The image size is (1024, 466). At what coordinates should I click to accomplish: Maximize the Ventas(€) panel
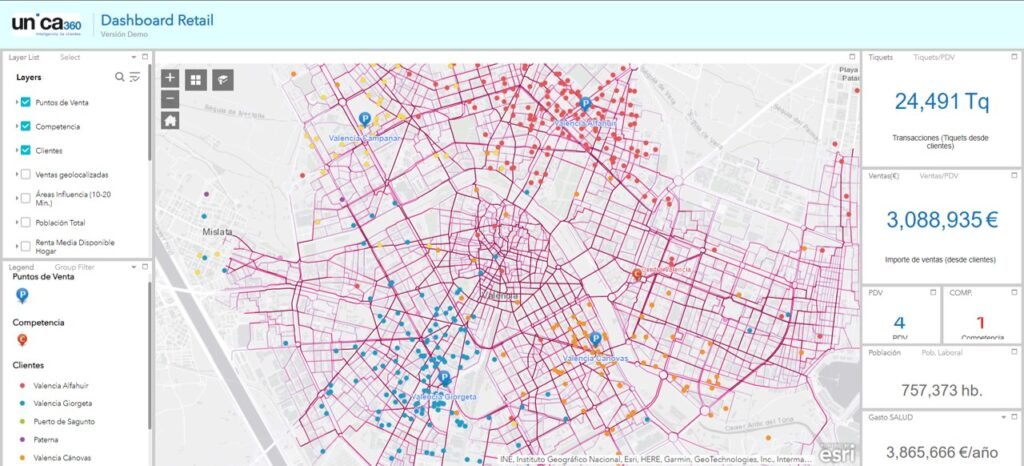coord(1015,176)
